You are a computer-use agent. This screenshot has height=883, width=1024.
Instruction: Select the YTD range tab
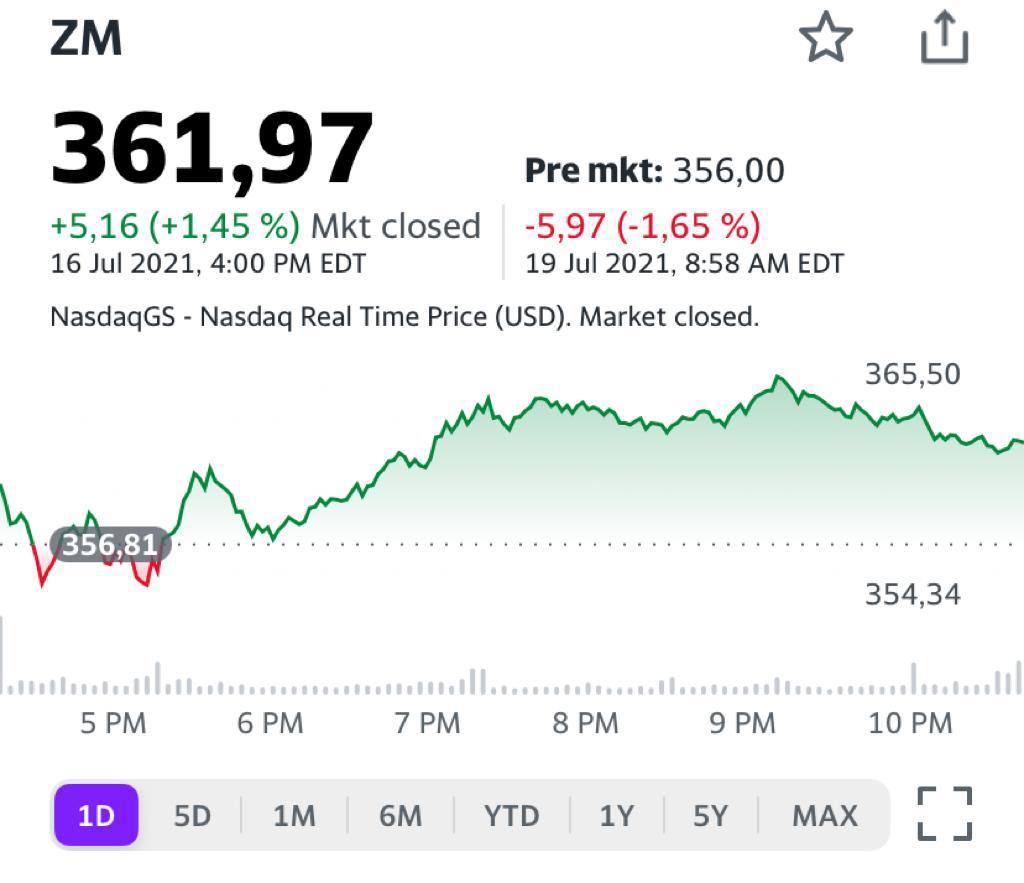click(x=511, y=815)
